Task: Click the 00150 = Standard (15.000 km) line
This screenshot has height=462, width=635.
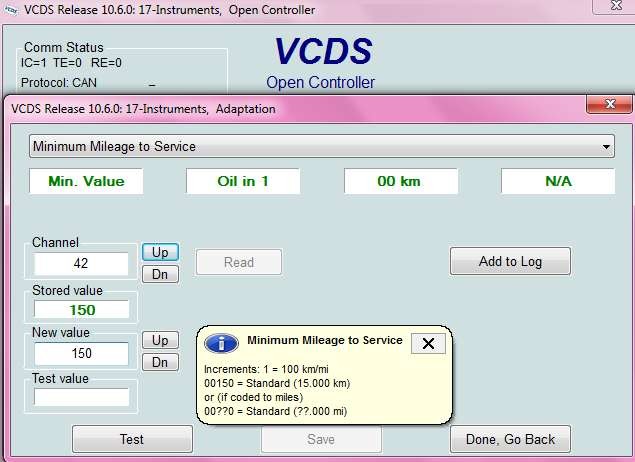Action: pos(277,383)
